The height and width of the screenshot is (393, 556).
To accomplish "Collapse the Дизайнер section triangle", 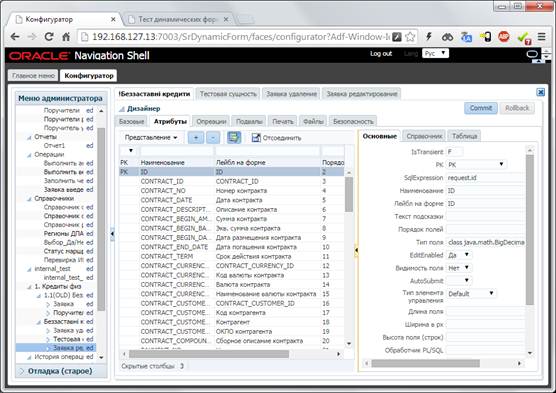I will click(x=122, y=109).
